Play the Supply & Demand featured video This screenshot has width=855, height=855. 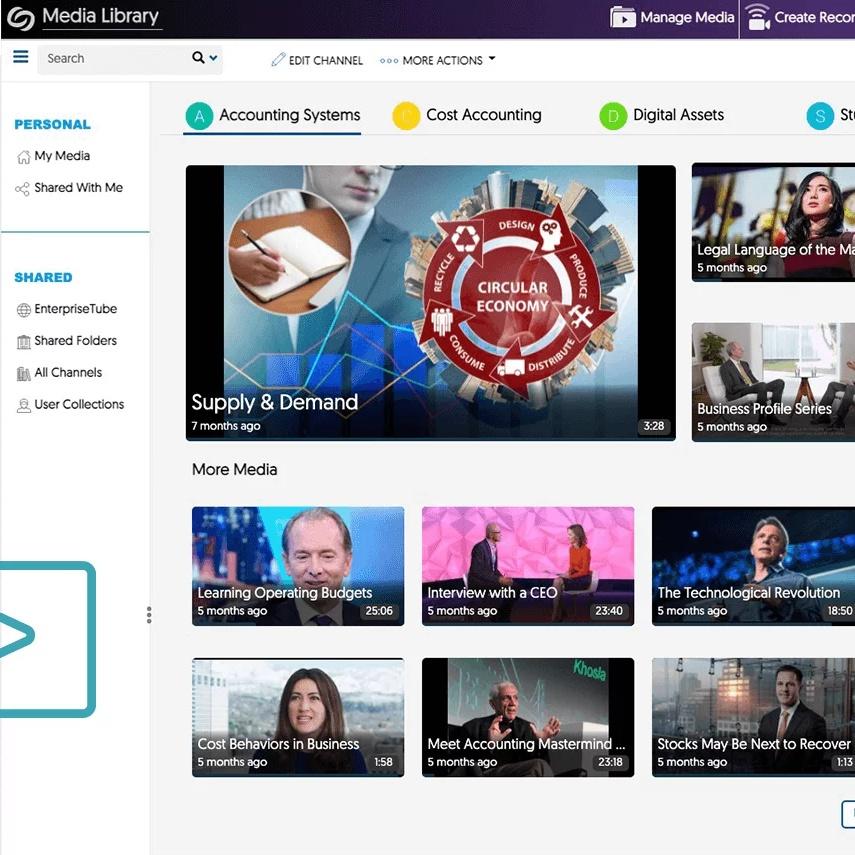coord(430,302)
